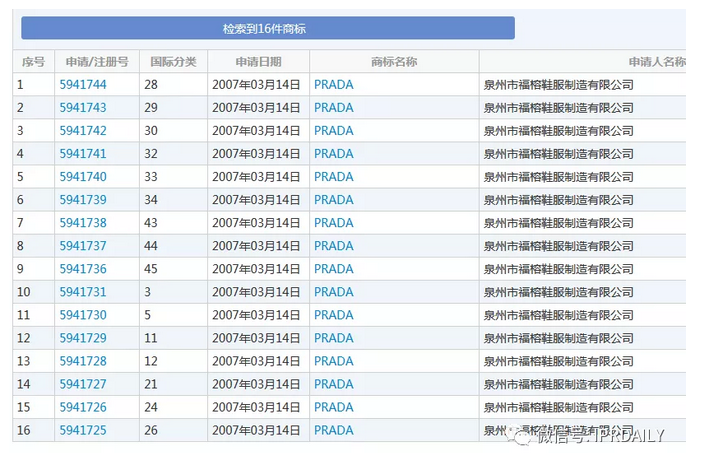702x453 pixels.
Task: Open registration number 5941726 link
Action: click(x=83, y=407)
